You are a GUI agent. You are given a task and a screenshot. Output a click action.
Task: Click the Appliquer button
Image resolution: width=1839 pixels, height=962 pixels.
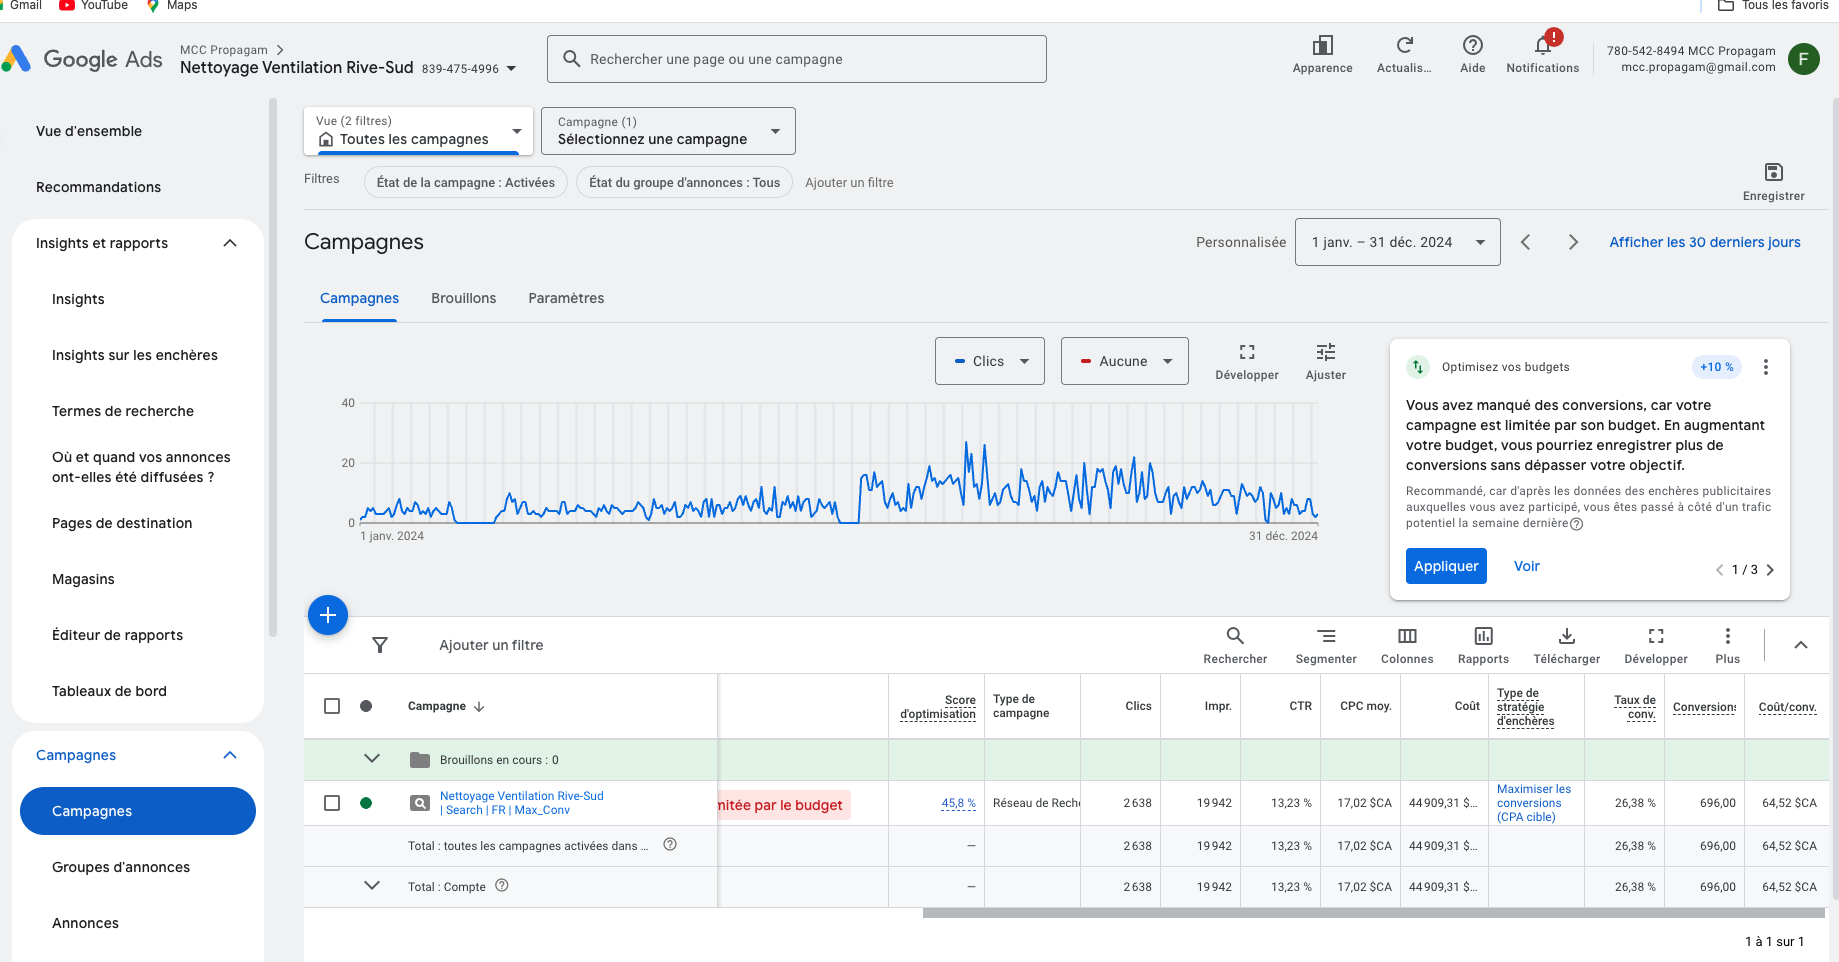click(x=1446, y=566)
